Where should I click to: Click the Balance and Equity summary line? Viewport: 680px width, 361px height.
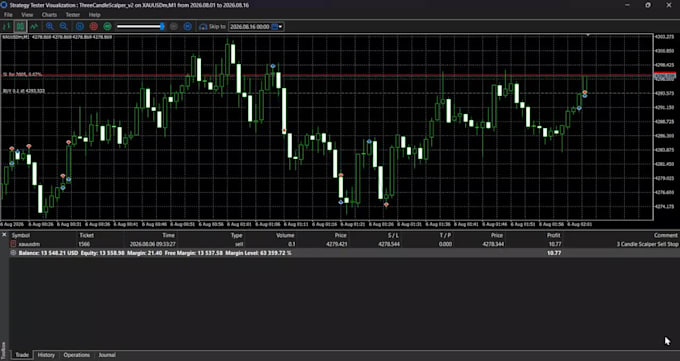(x=155, y=253)
